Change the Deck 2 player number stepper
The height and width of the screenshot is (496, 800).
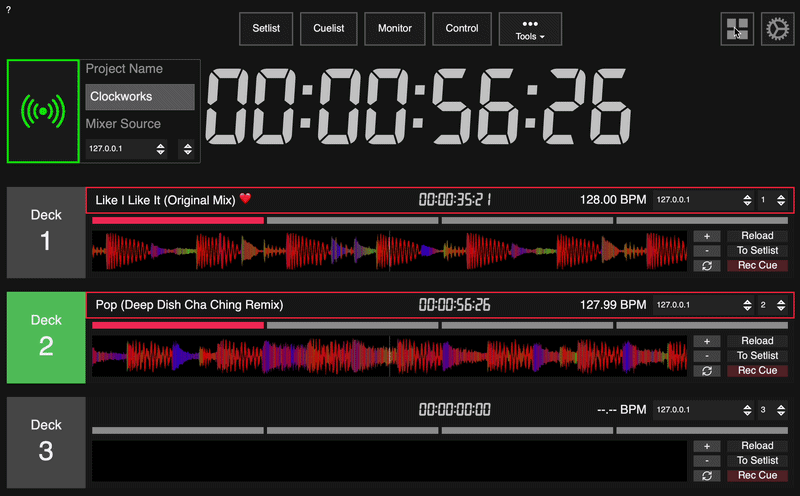tap(772, 305)
